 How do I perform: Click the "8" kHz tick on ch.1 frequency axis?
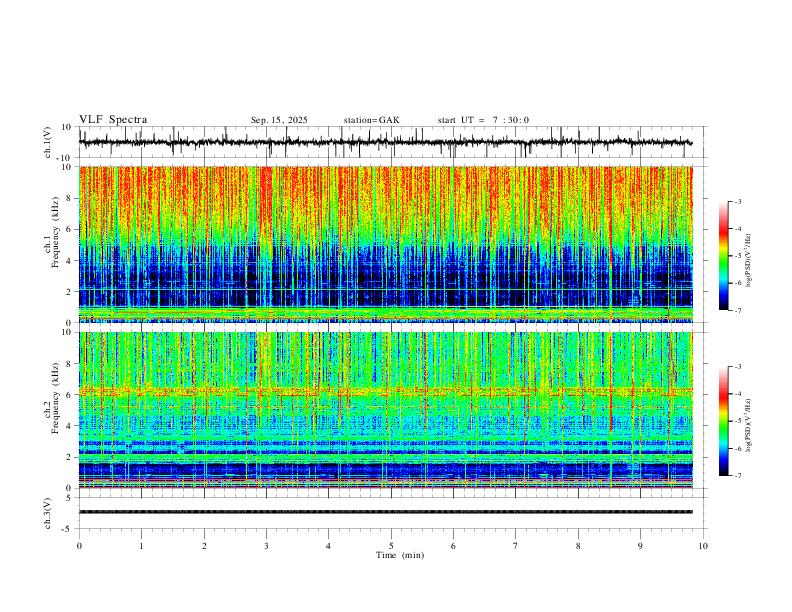[69, 198]
